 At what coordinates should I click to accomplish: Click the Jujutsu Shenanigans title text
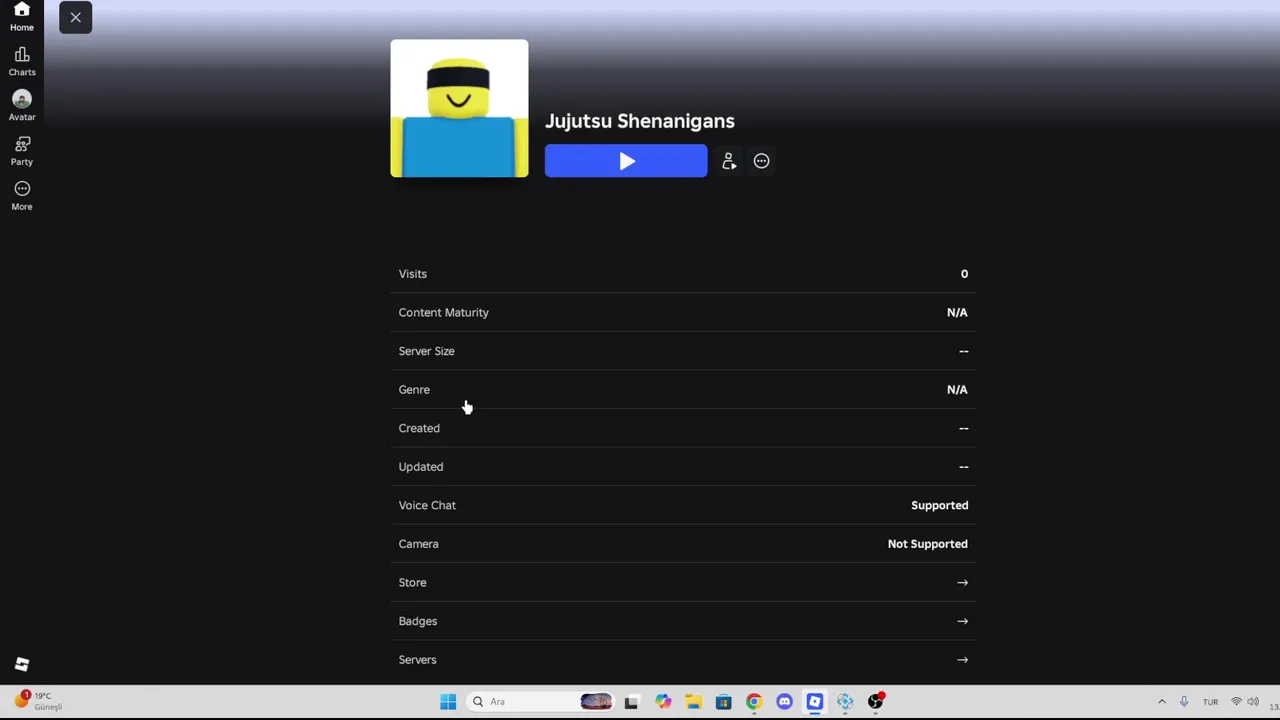tap(640, 121)
